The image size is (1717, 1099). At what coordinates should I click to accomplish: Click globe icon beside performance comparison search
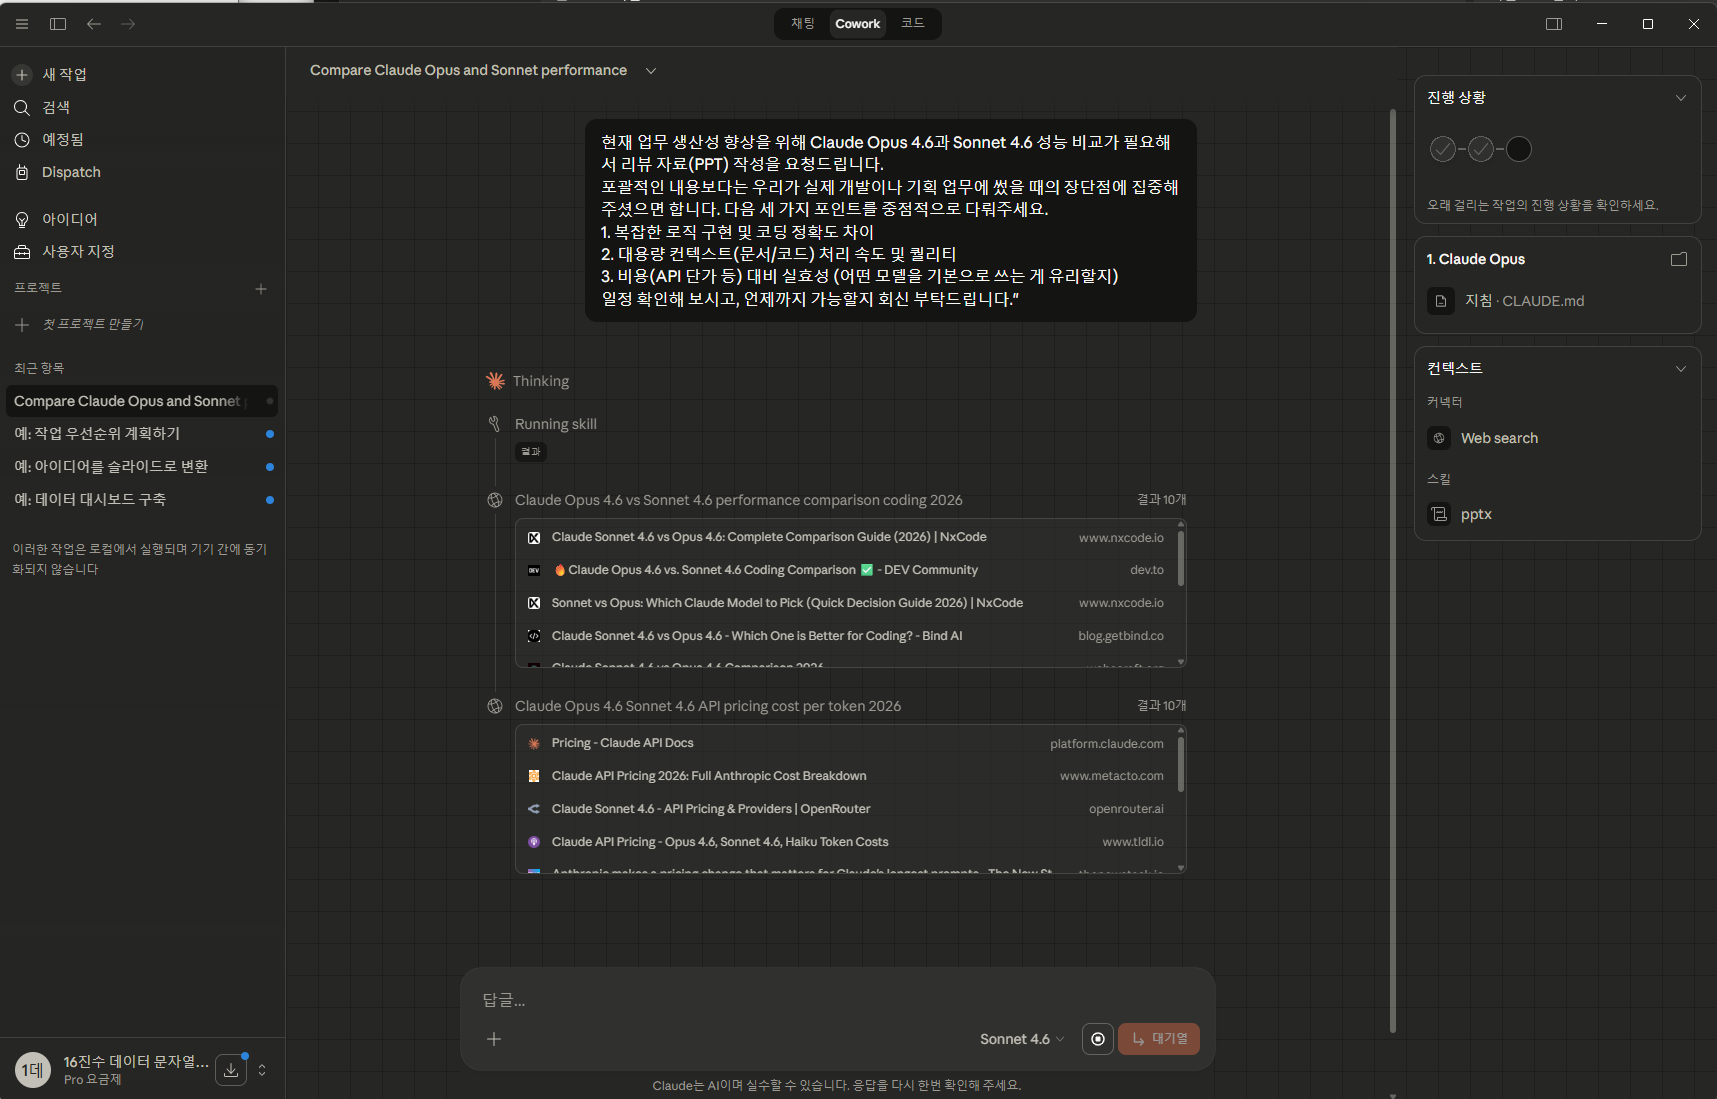[495, 500]
